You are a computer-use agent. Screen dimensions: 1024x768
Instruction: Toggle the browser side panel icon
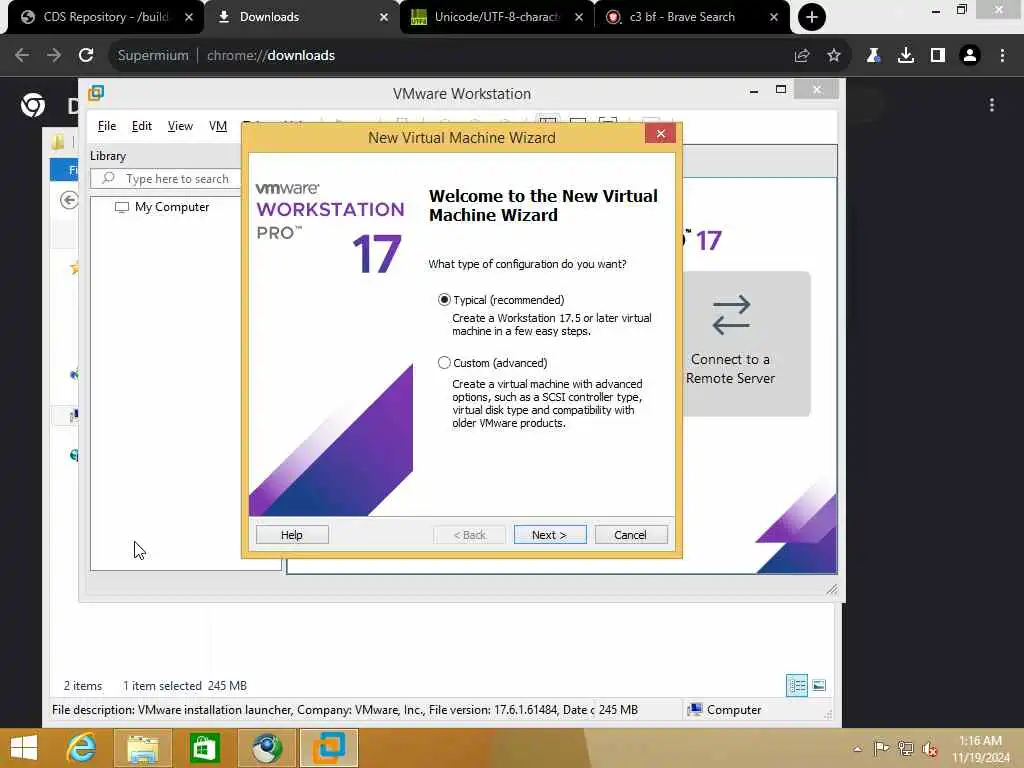pyautogui.click(x=938, y=56)
